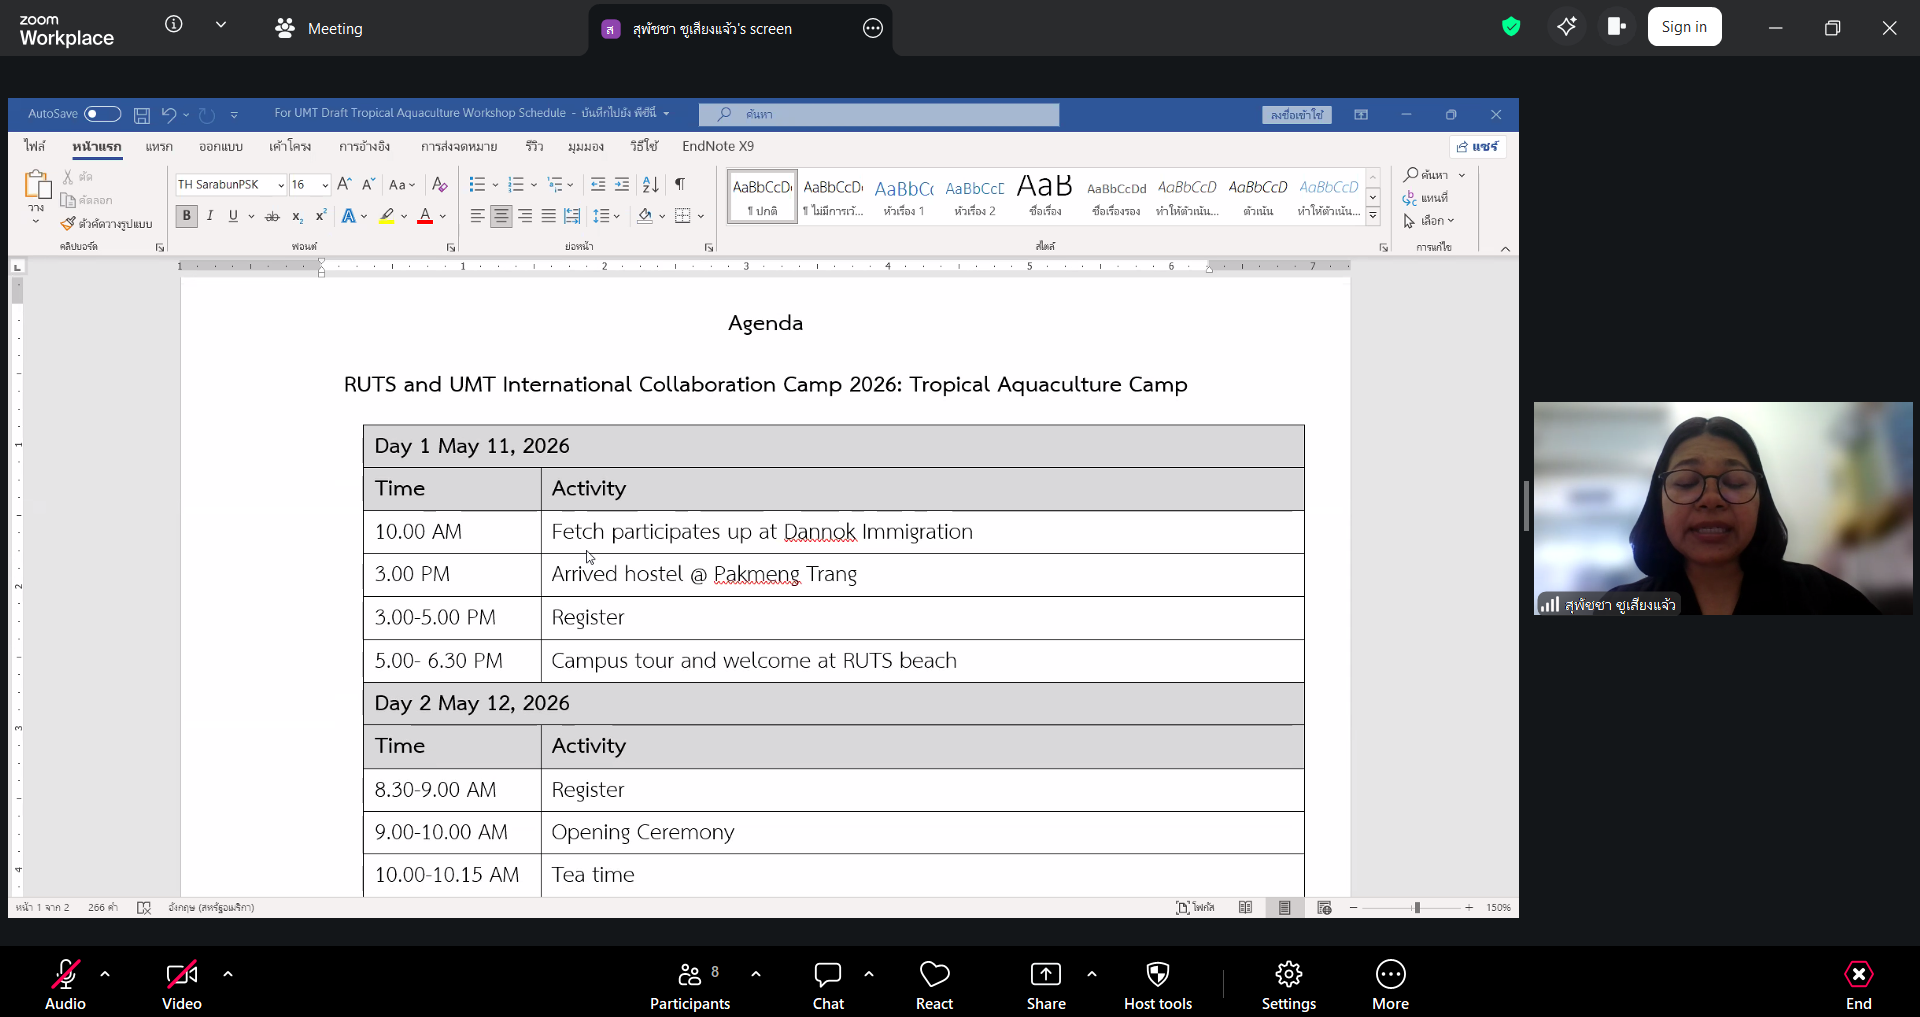Toggle the AutoSave switch in Word

coord(102,114)
